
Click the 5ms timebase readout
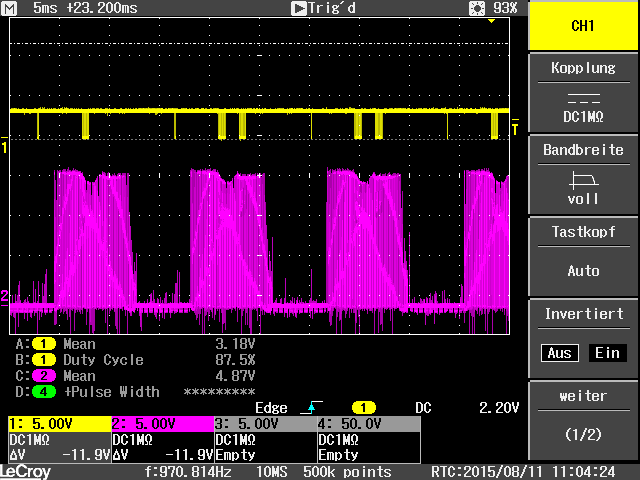(x=45, y=8)
